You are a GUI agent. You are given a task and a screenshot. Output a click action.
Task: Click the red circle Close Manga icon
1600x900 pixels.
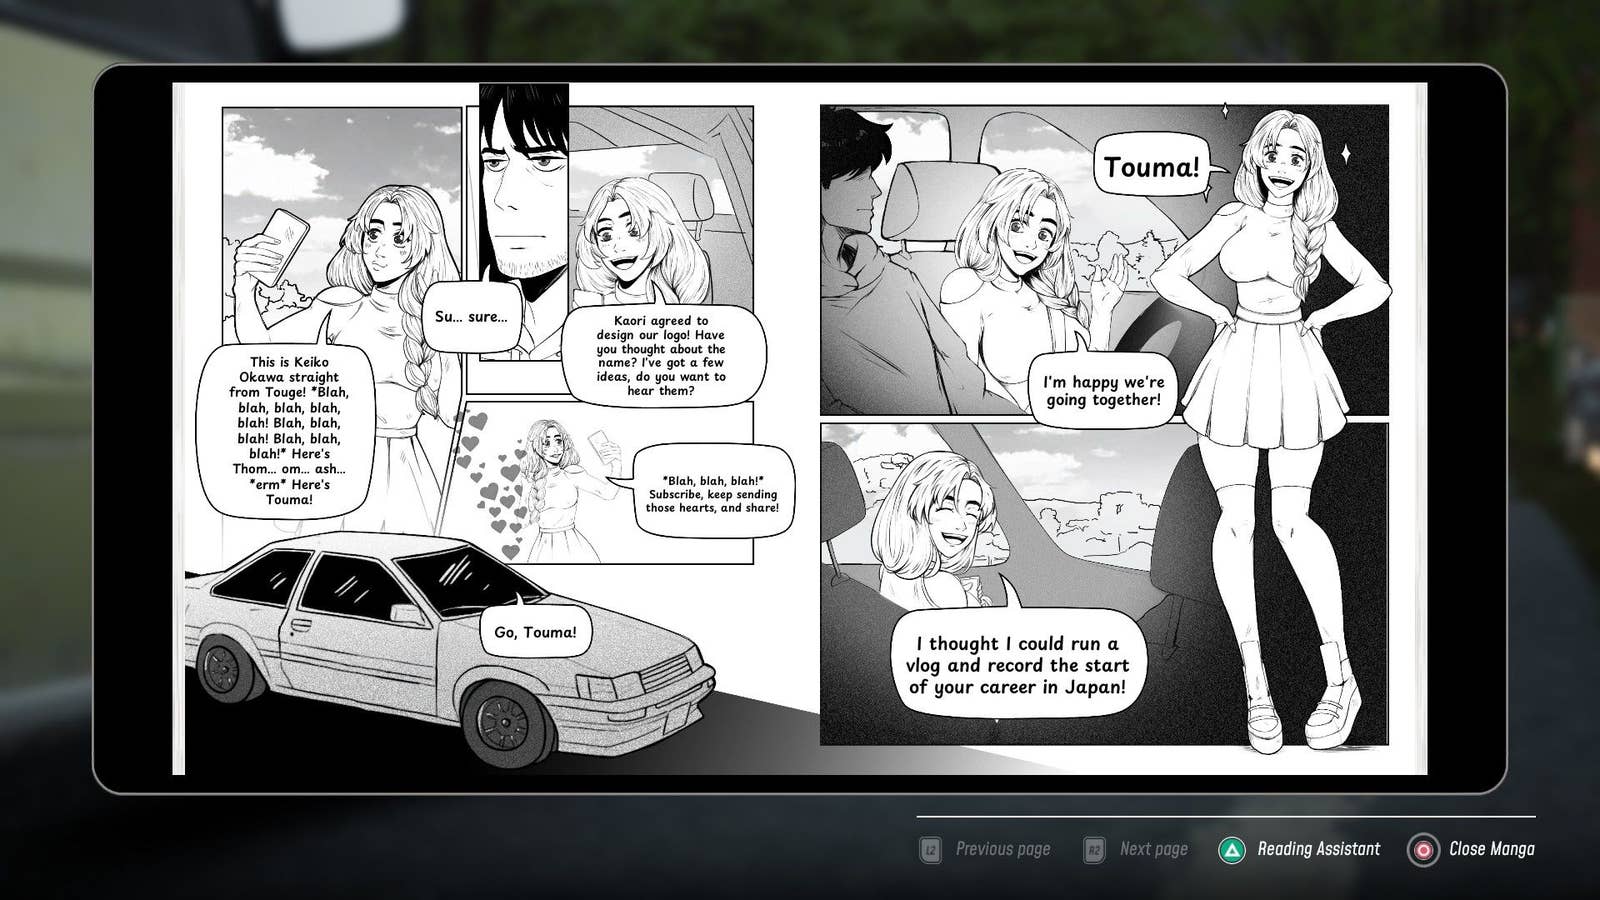1422,850
